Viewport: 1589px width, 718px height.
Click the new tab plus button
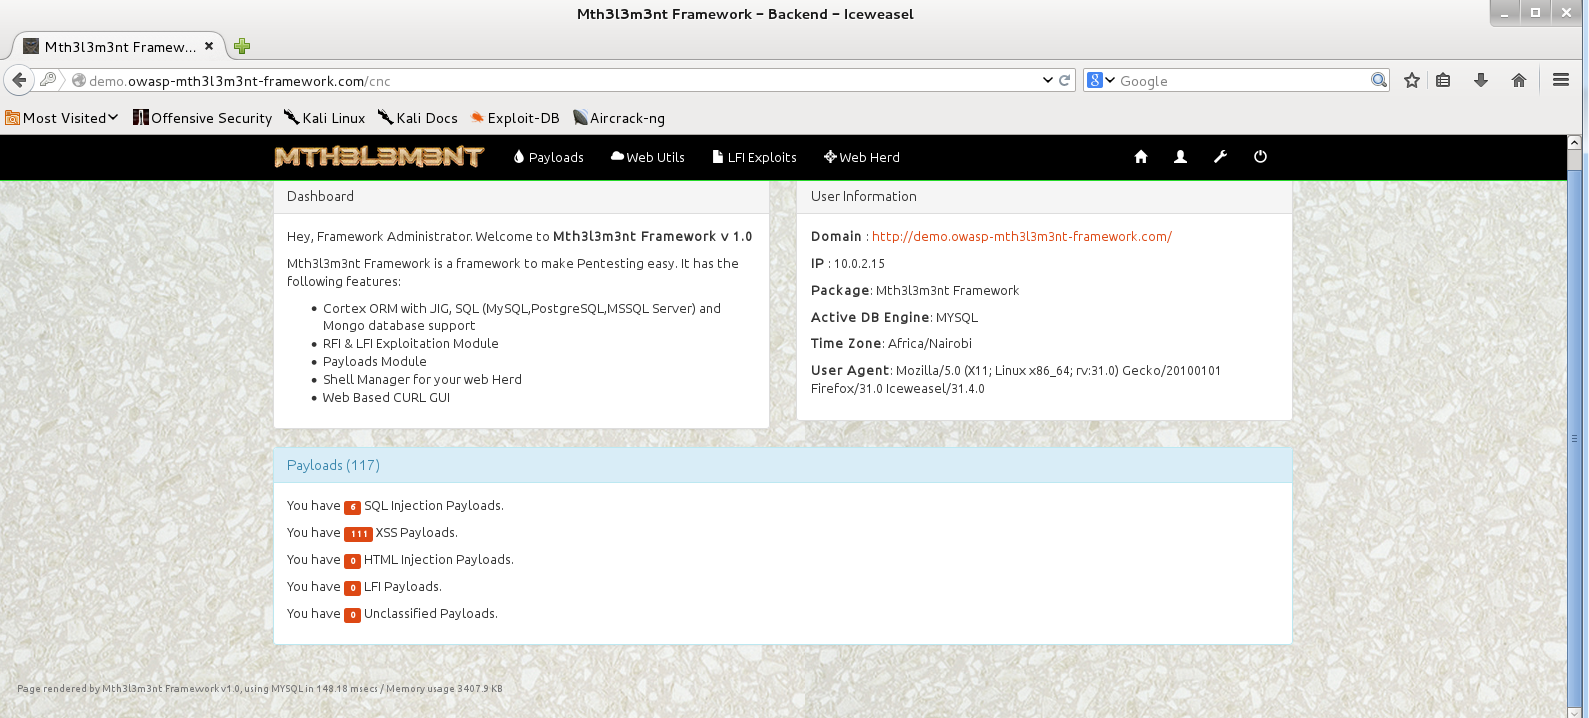click(x=242, y=46)
